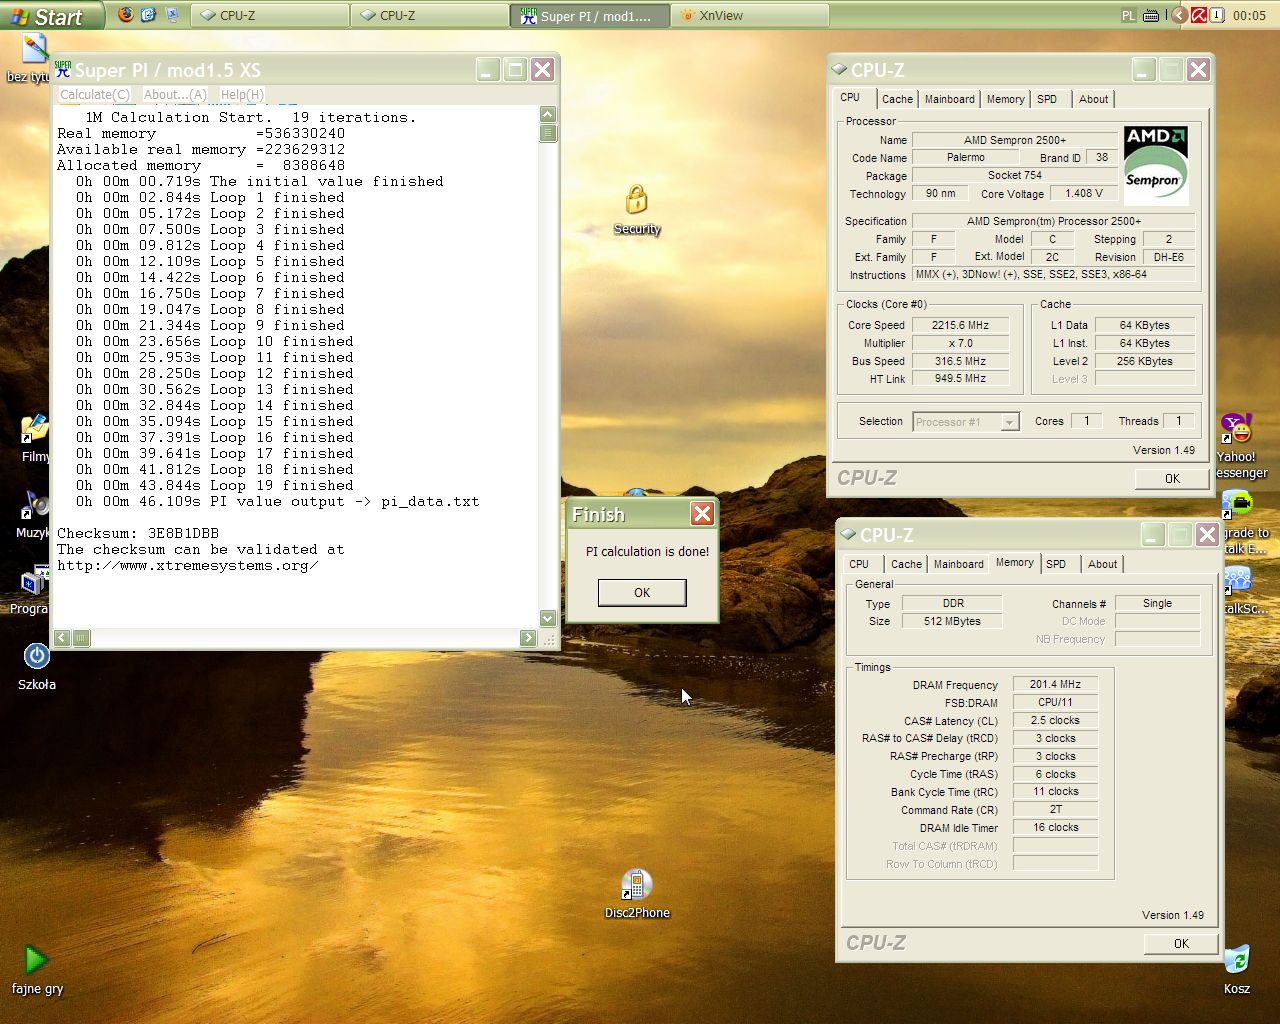Click OK in the upper CPU-Z window
Image resolution: width=1280 pixels, height=1024 pixels.
[1172, 478]
